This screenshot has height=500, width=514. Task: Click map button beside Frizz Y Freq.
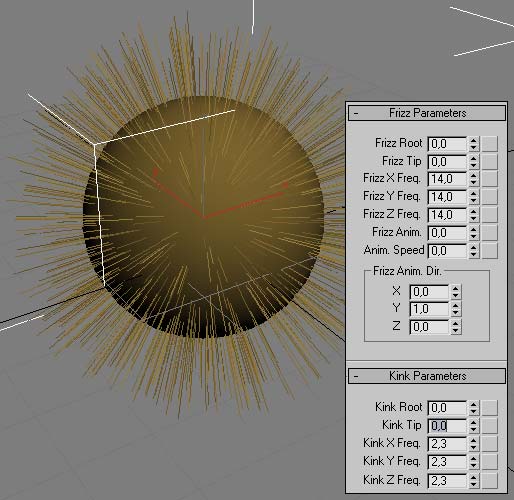tap(490, 197)
